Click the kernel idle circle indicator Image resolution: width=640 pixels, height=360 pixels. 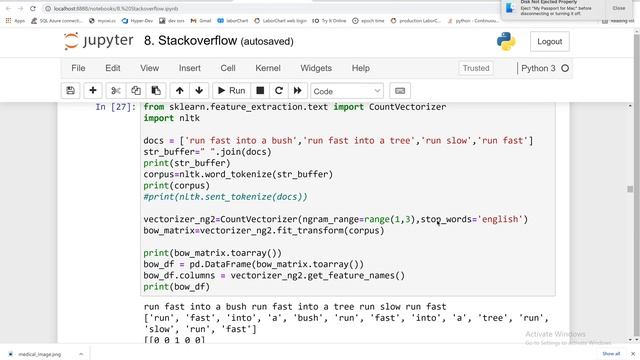tap(565, 68)
